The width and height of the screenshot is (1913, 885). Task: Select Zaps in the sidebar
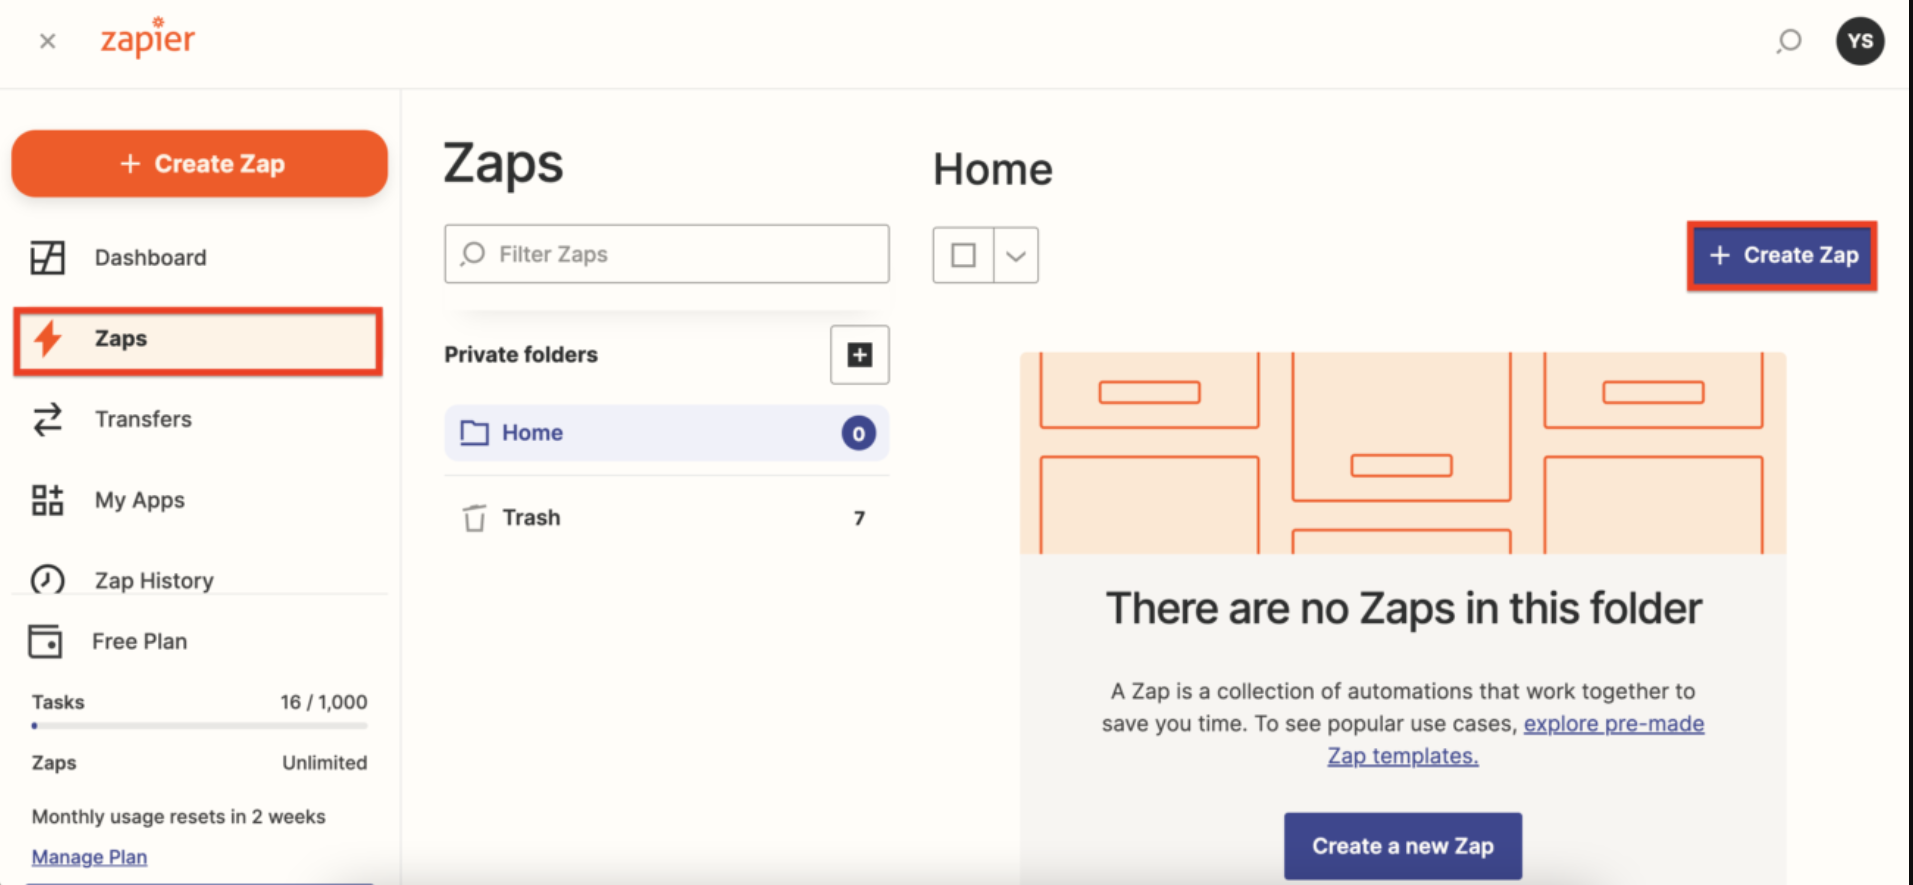pyautogui.click(x=198, y=341)
